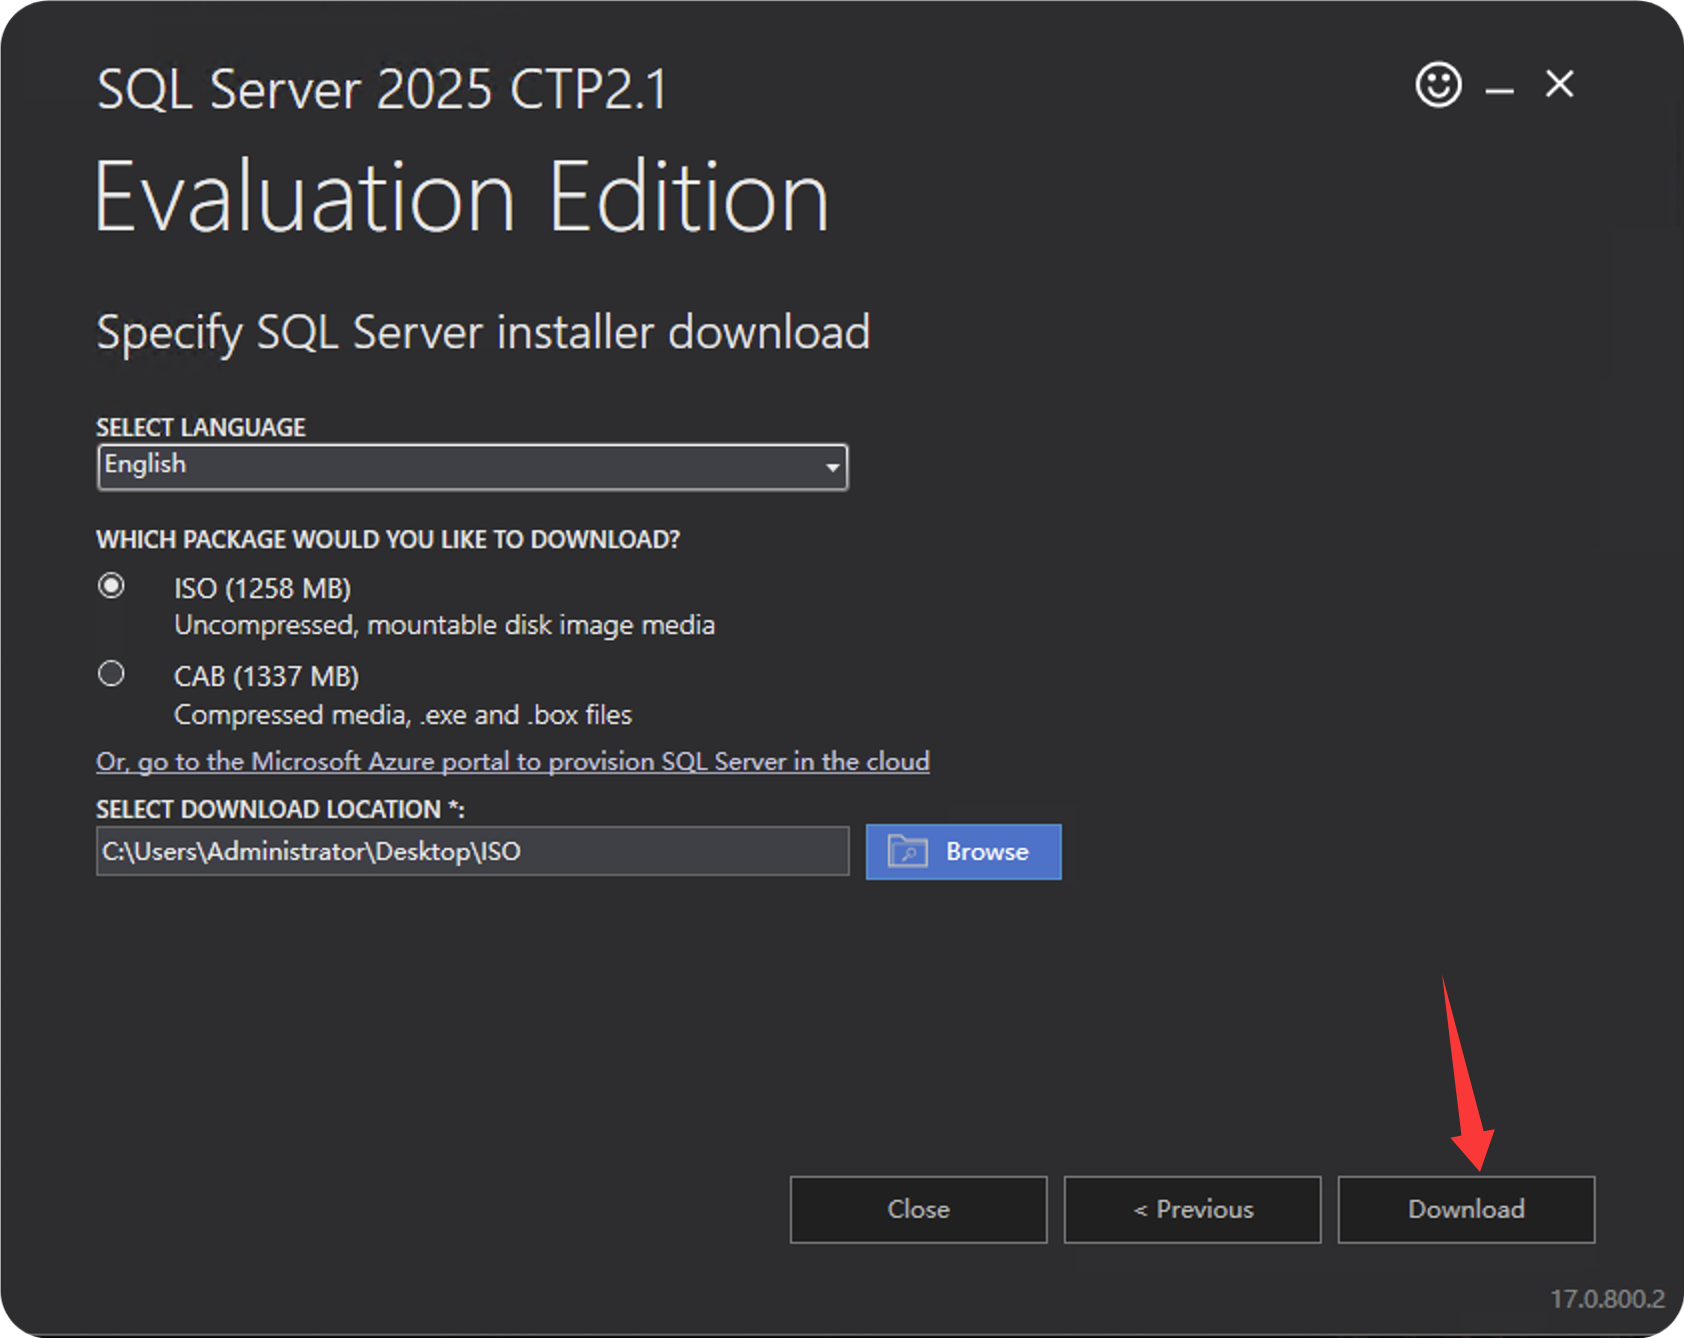Viewport: 1684px width, 1338px height.
Task: Click 'SQL Server 2025 CTP2.1' title text
Action: point(382,89)
